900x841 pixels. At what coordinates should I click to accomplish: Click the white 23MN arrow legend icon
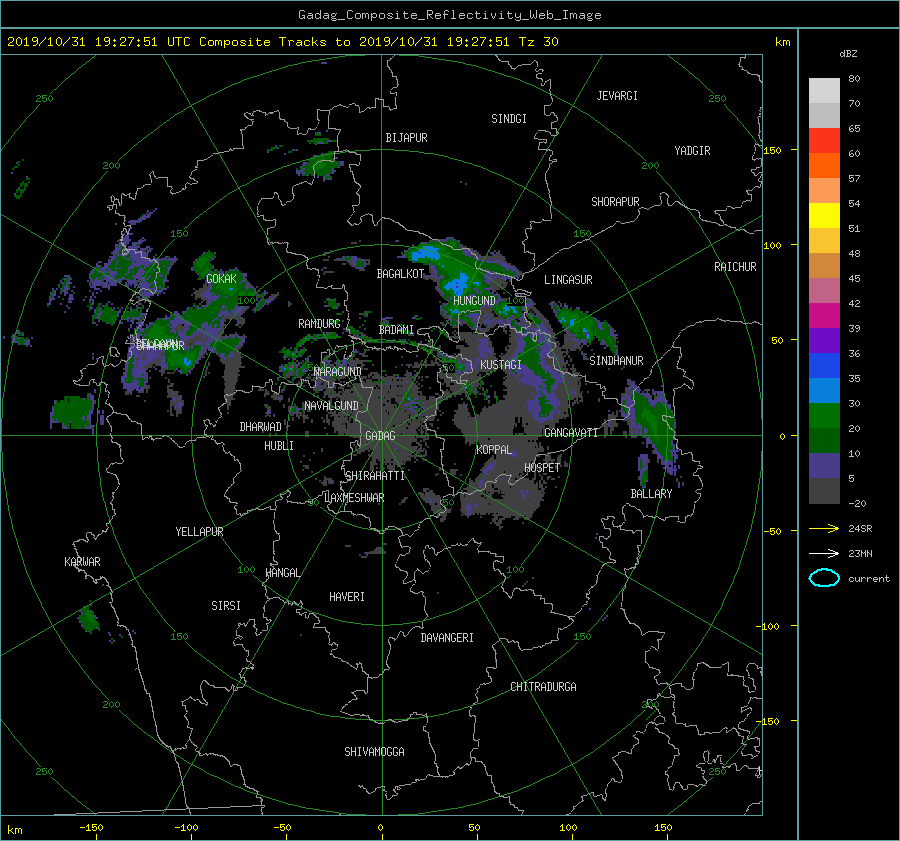[824, 553]
